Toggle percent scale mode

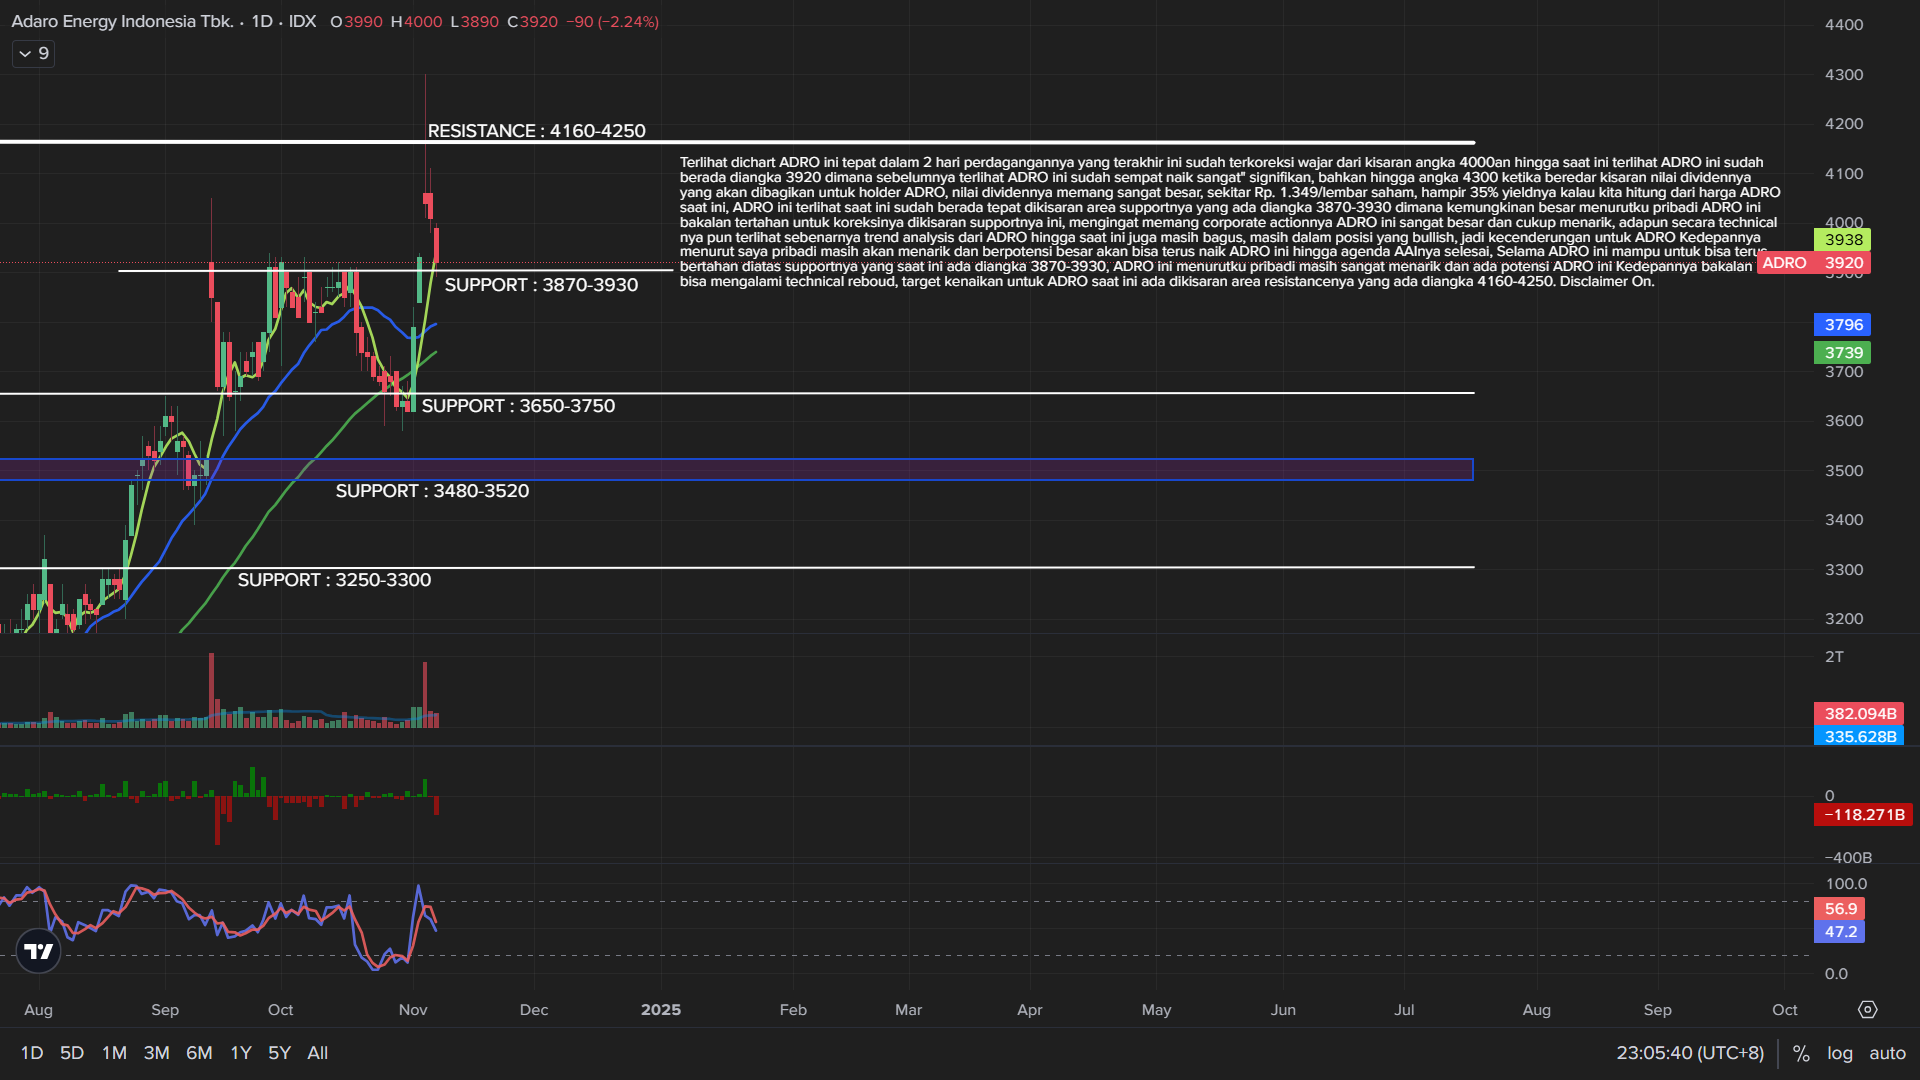(1801, 1053)
